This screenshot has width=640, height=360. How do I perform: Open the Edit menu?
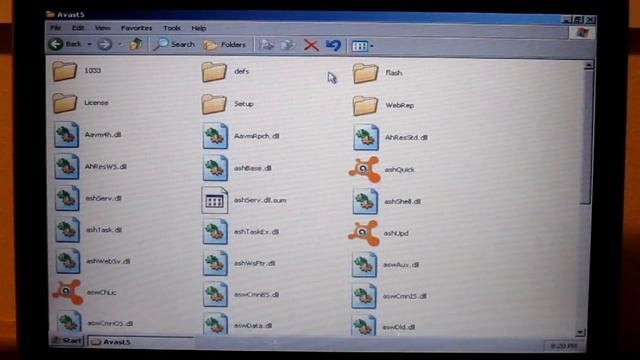point(78,28)
